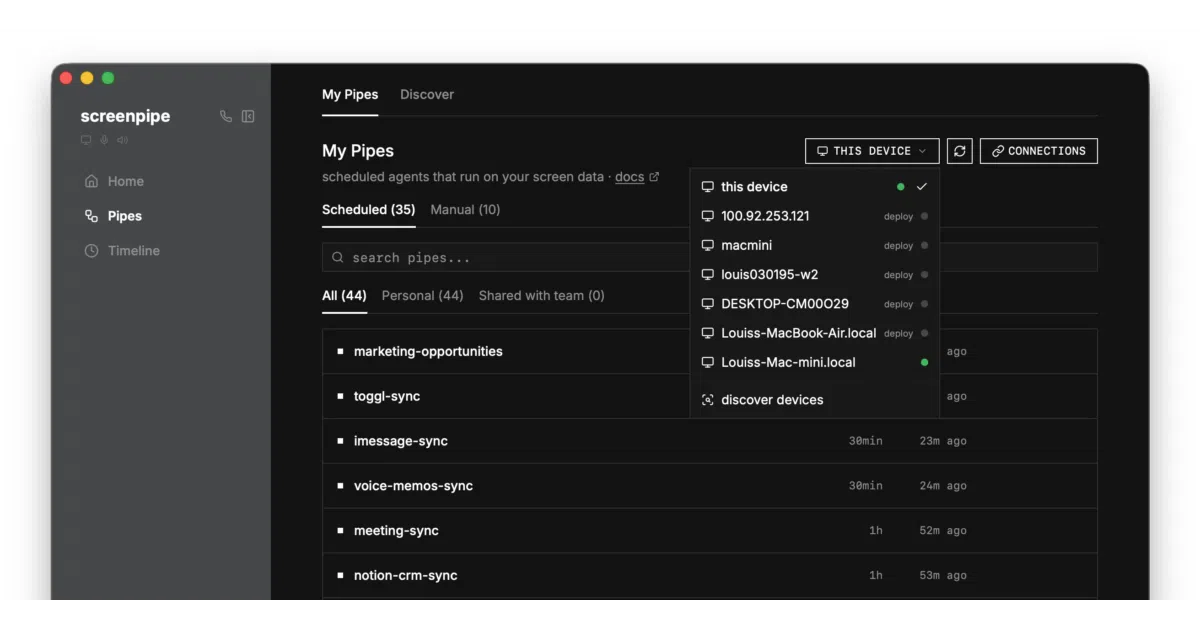Select the Manual (10) tab

click(465, 210)
